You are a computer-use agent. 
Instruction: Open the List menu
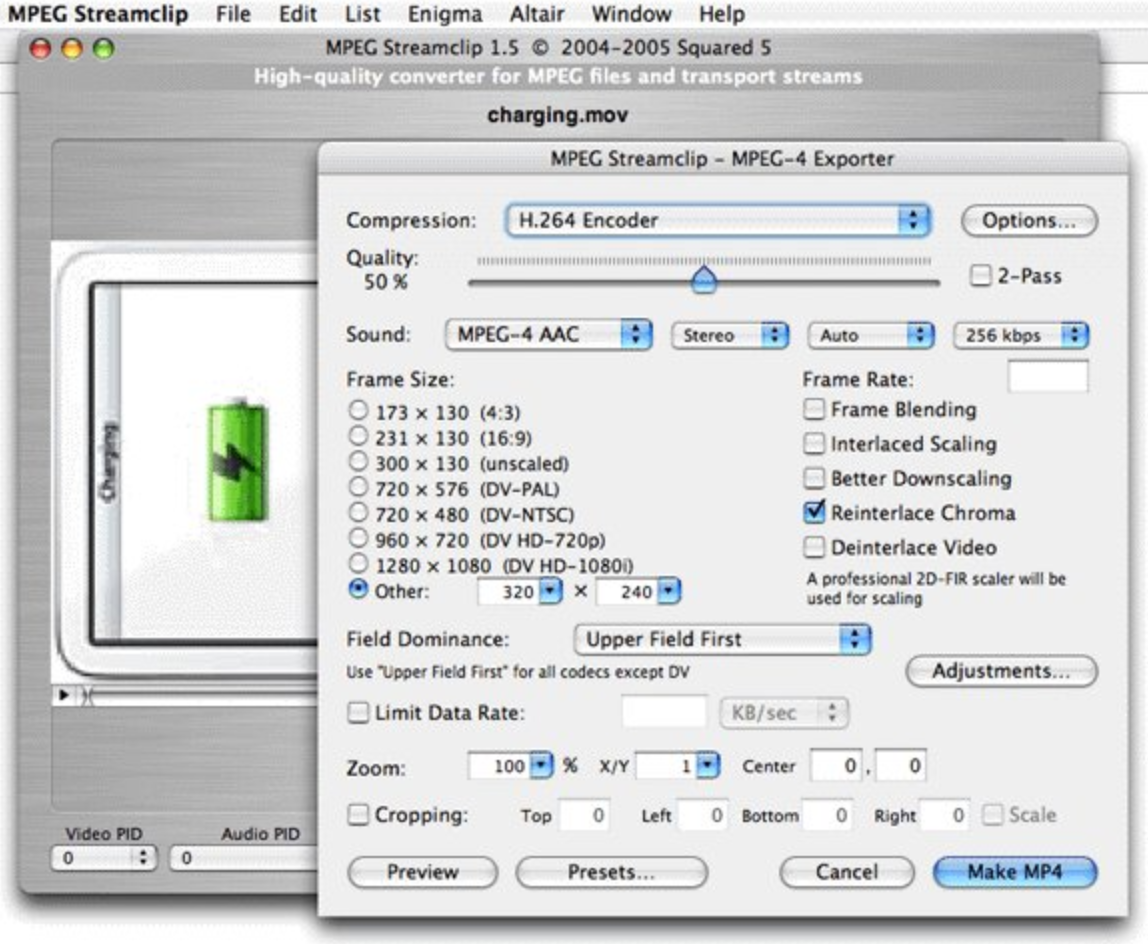click(362, 14)
